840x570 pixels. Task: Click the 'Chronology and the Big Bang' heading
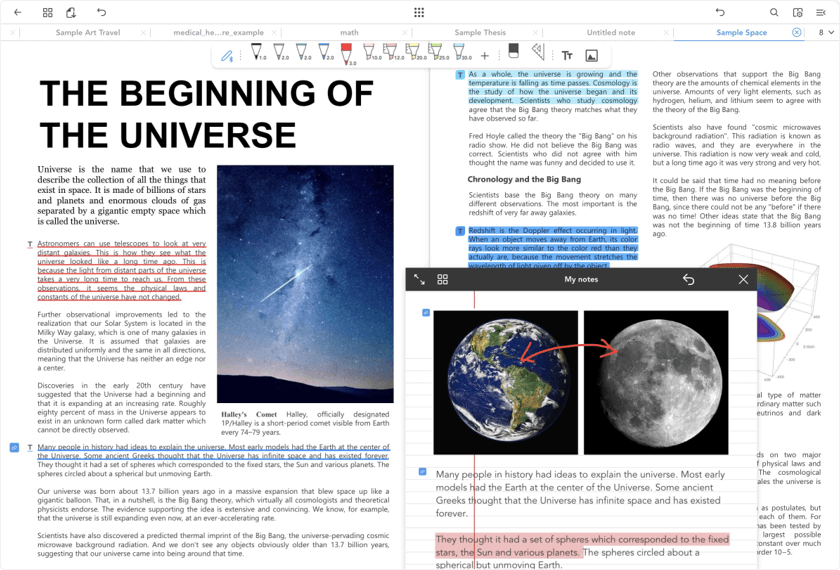(x=524, y=179)
